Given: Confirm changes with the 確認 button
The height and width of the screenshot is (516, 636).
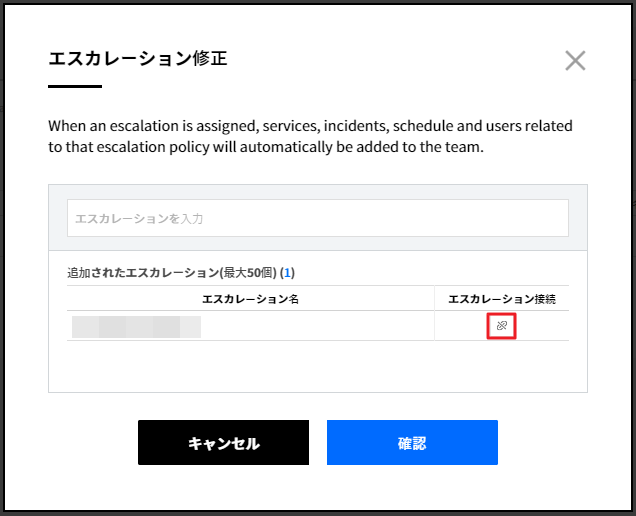Looking at the screenshot, I should click(x=412, y=443).
